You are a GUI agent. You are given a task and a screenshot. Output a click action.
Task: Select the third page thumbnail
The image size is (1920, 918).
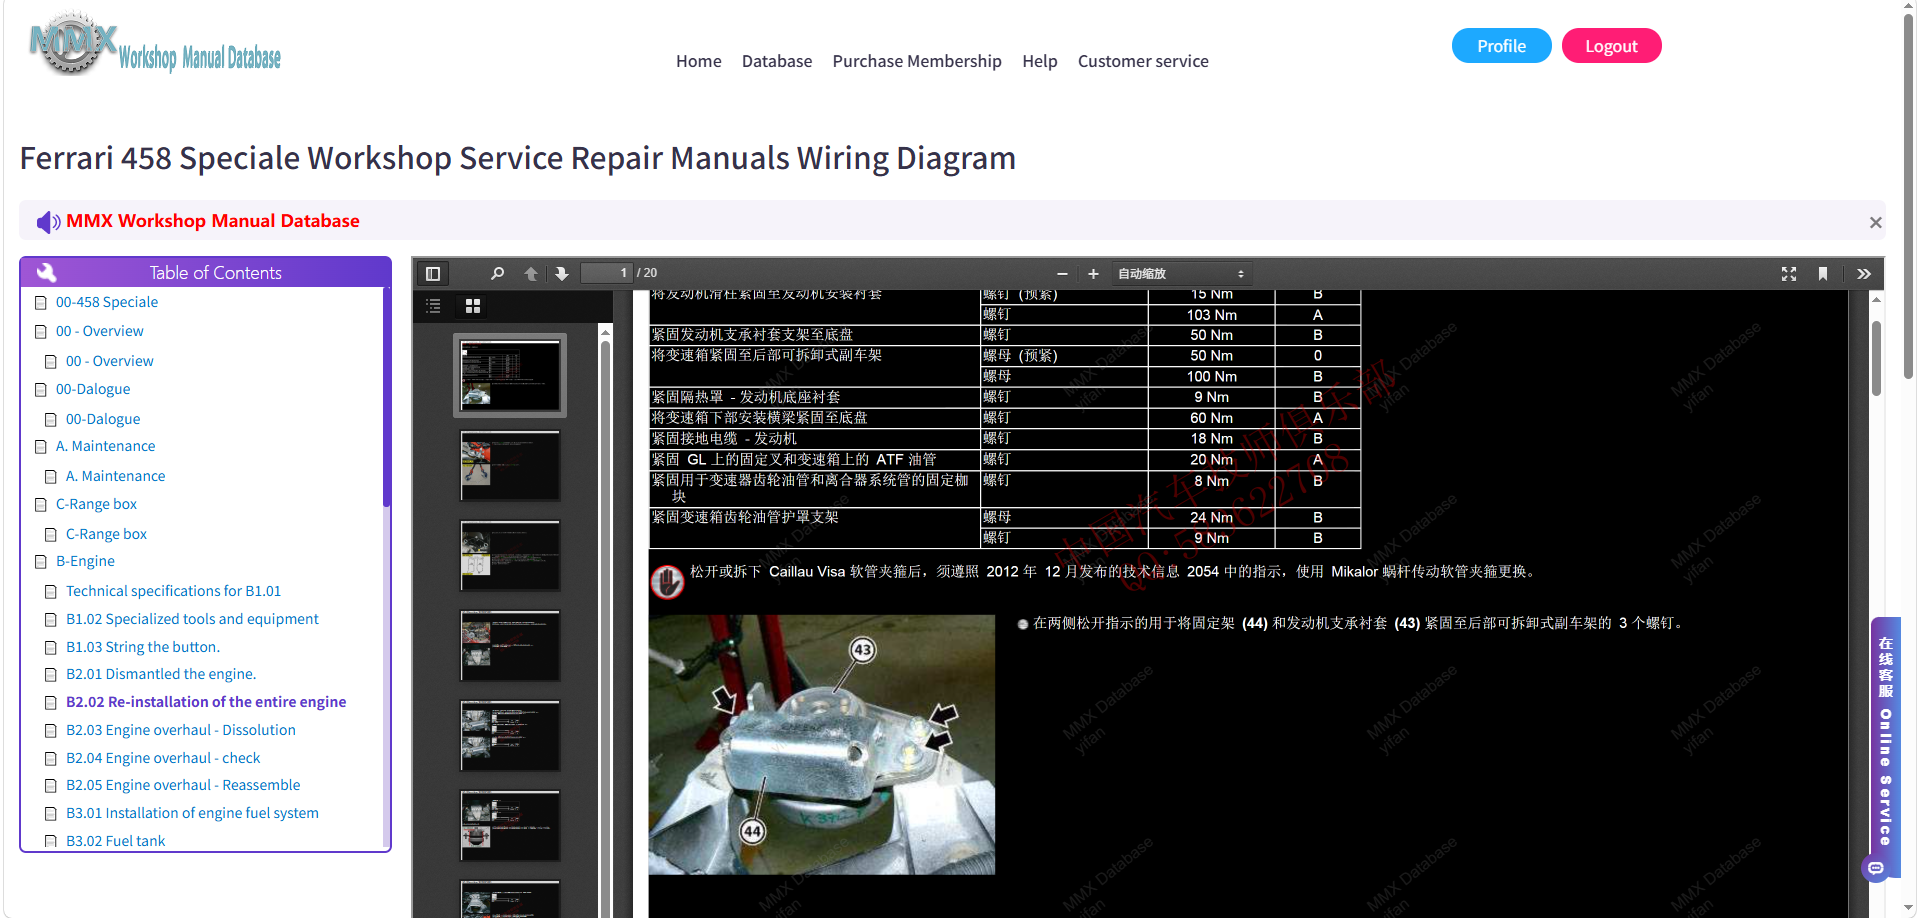pyautogui.click(x=510, y=555)
